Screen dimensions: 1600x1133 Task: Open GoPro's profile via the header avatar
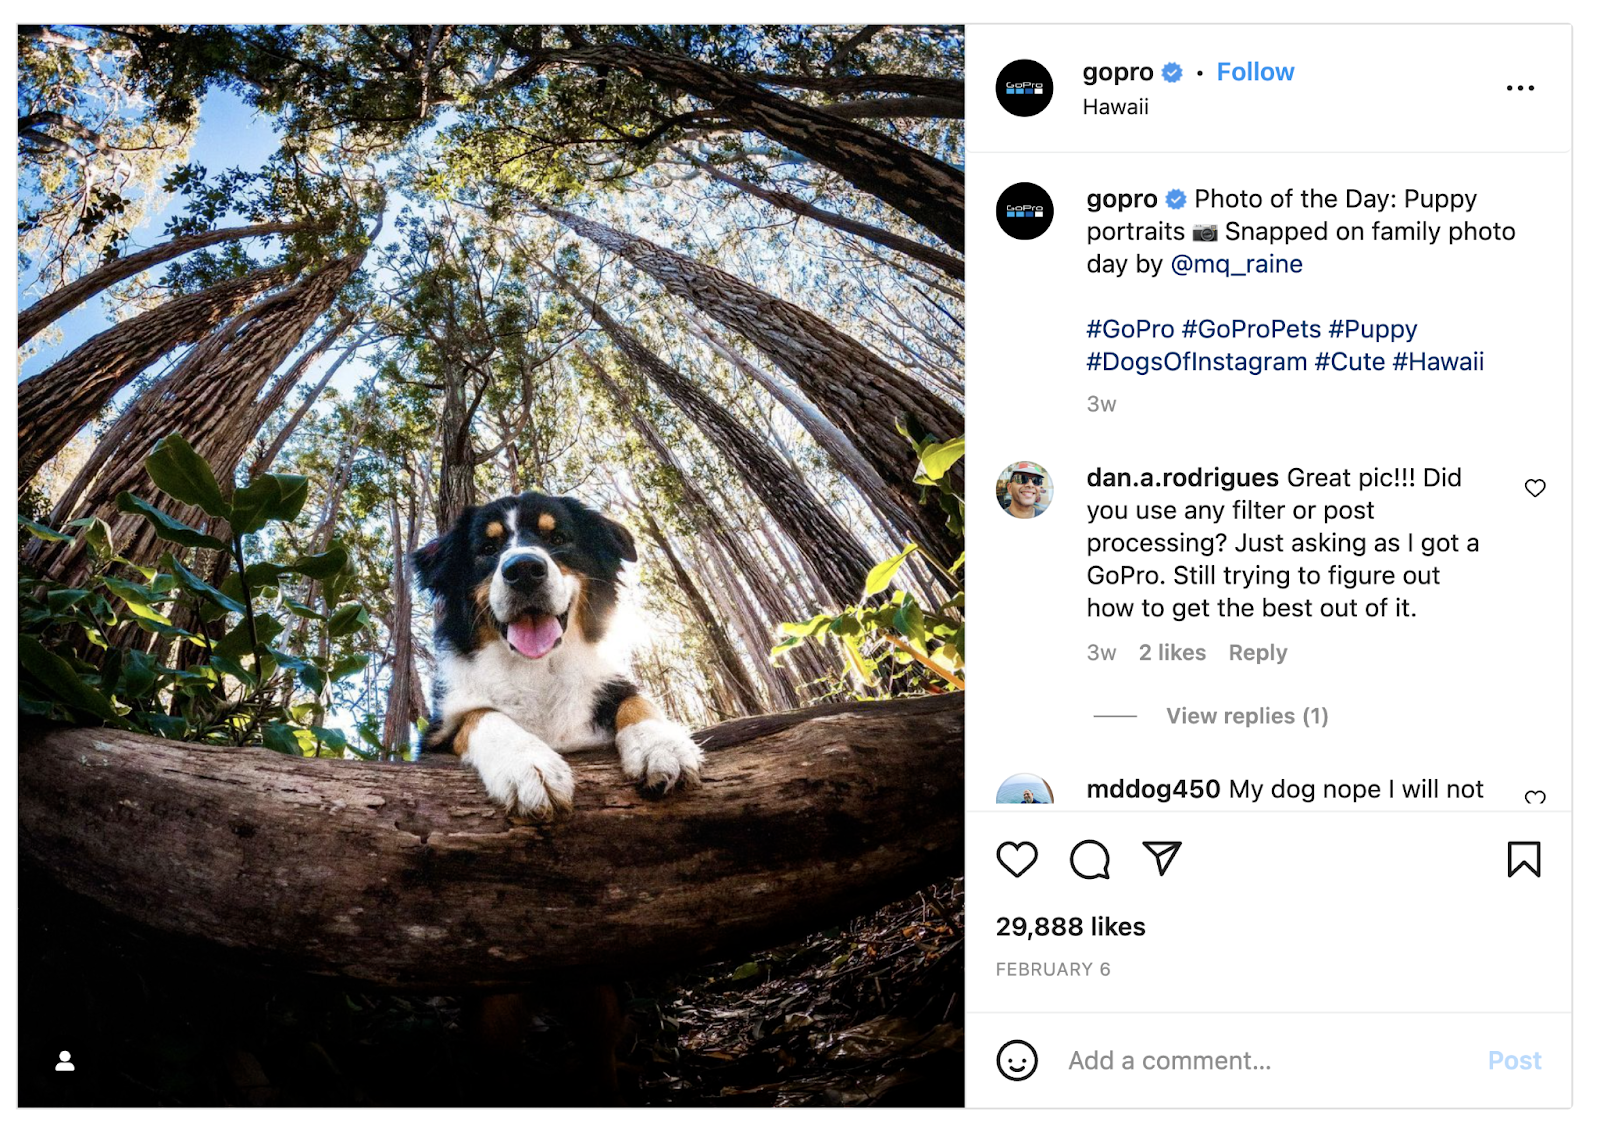[1024, 88]
